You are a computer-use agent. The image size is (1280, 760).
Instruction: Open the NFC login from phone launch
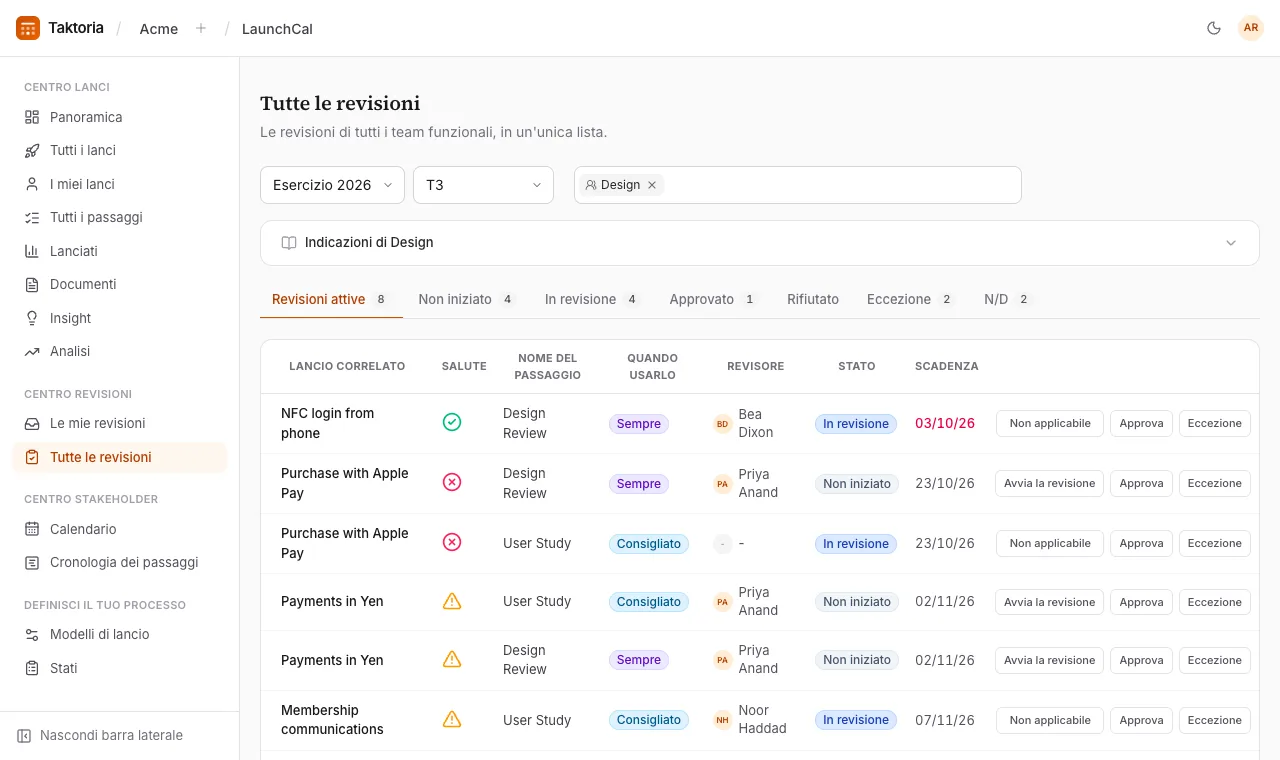coord(327,423)
